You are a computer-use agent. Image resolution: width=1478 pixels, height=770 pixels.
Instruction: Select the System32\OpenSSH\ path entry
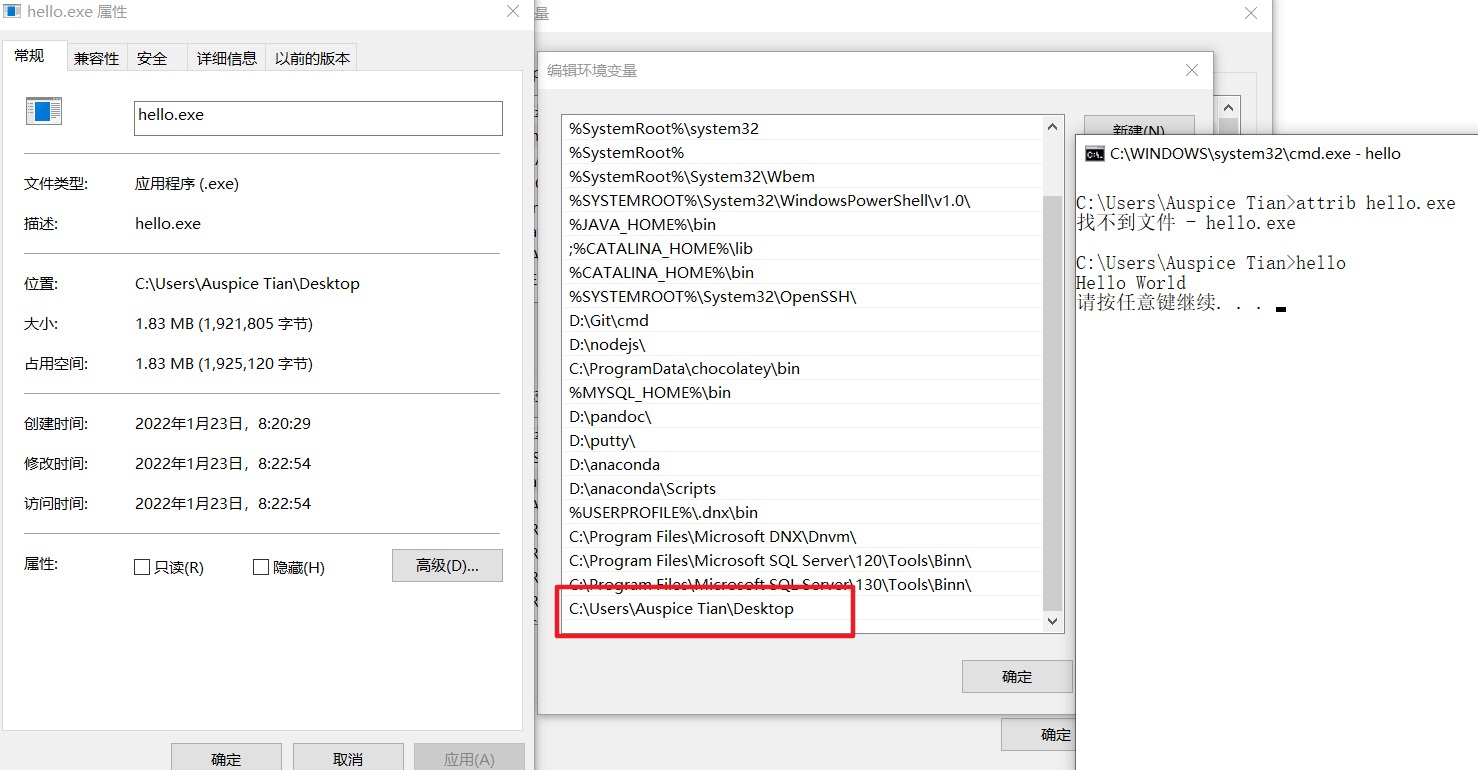click(x=801, y=296)
